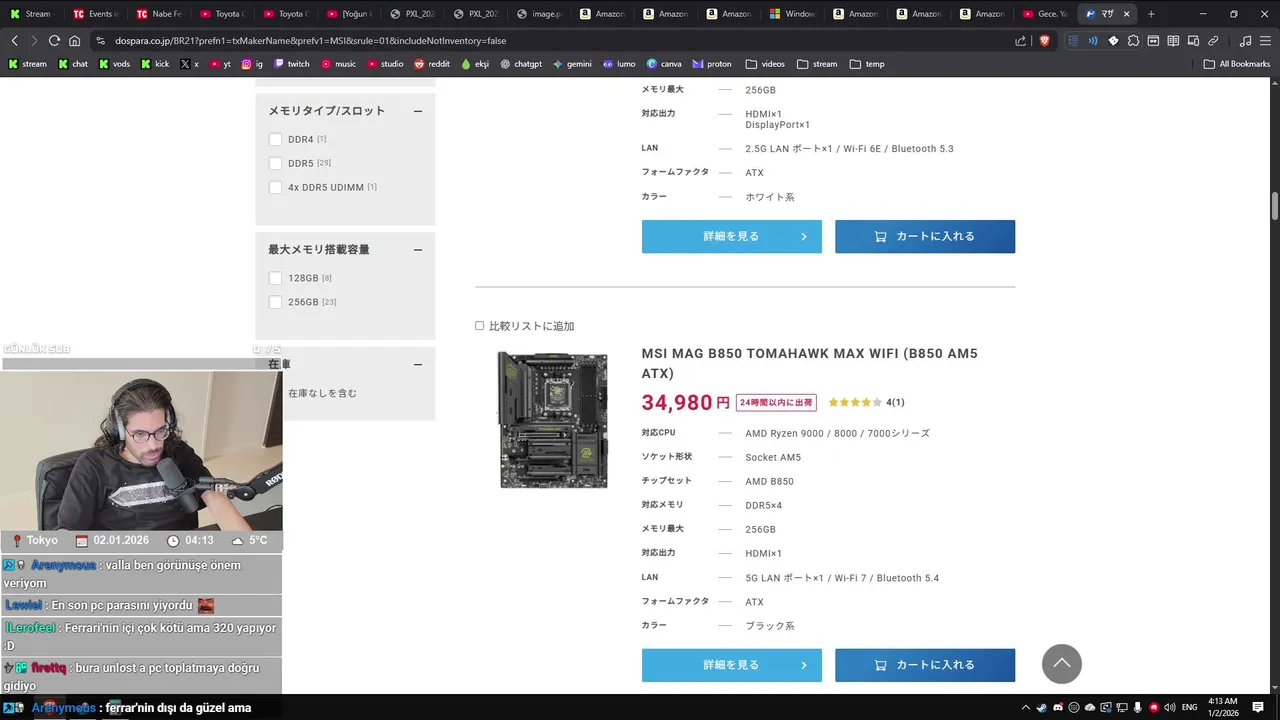Reload the current page

click(54, 41)
